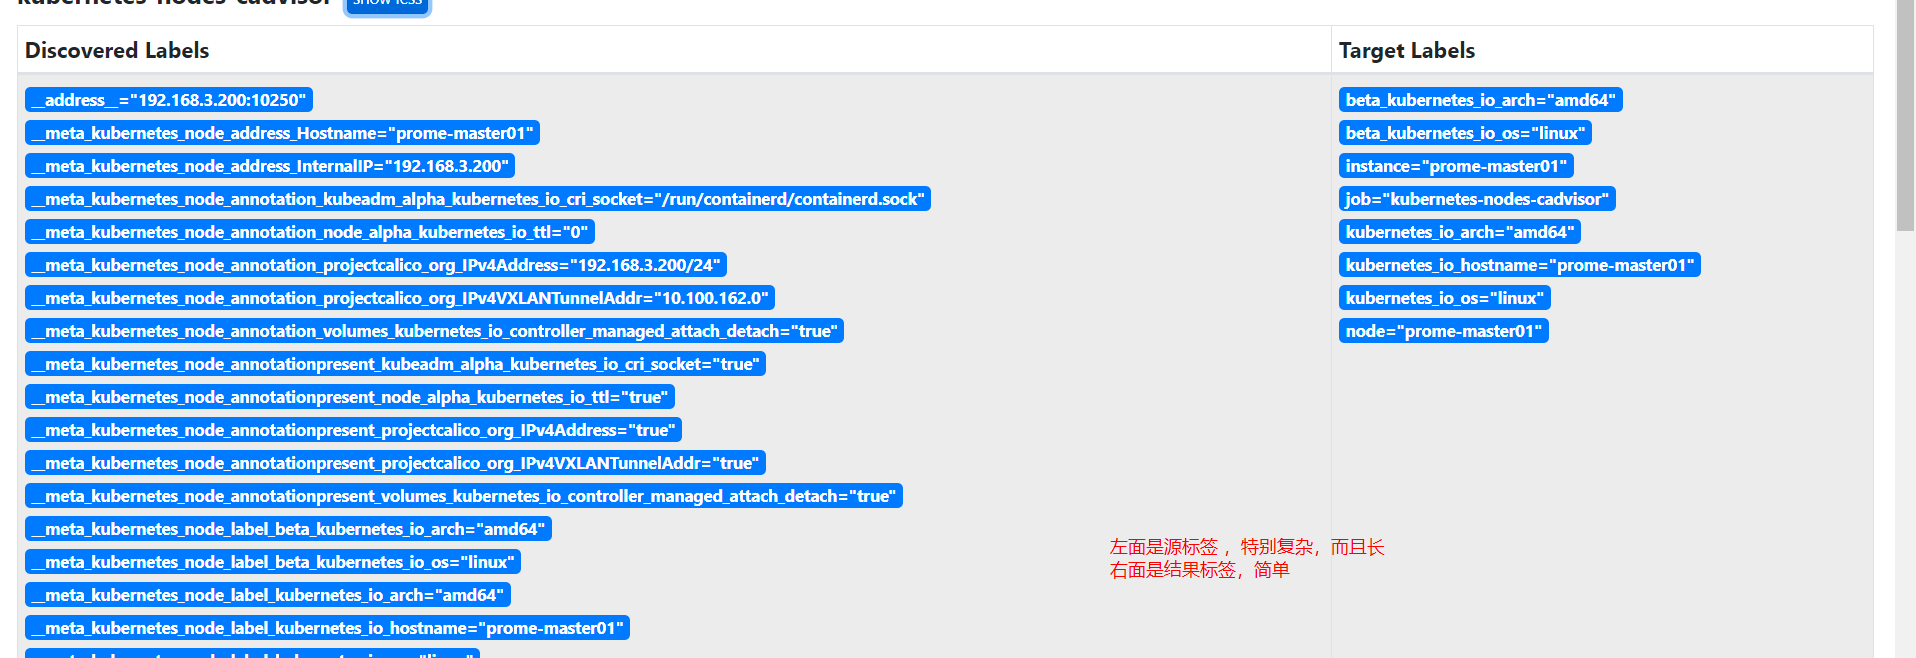1916x658 pixels.
Task: Click the node_label_beta_kubernetes_io_arch="amd64" label
Action: [x=288, y=529]
